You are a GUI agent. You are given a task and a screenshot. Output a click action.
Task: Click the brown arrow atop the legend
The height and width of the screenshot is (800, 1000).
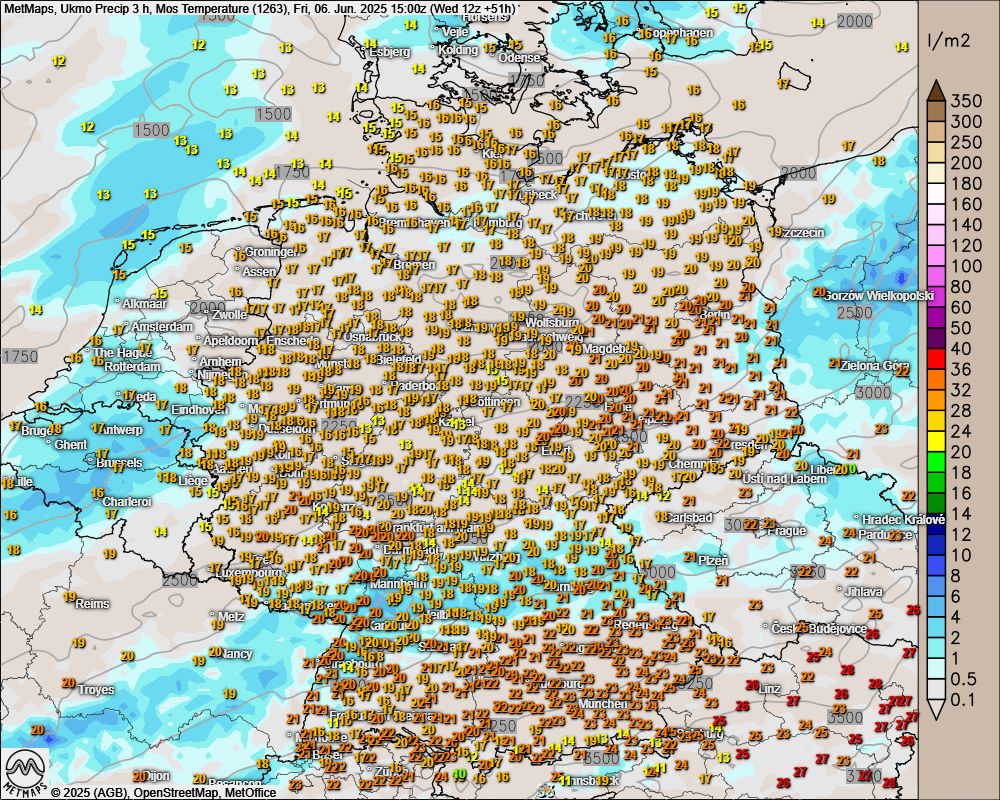click(x=936, y=90)
